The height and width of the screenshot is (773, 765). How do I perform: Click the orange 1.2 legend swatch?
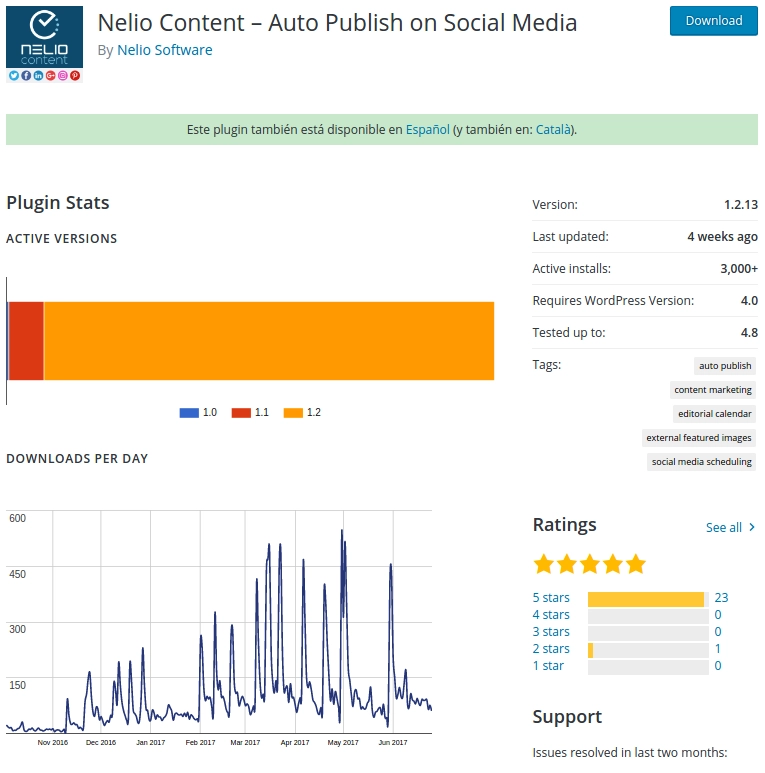click(293, 413)
